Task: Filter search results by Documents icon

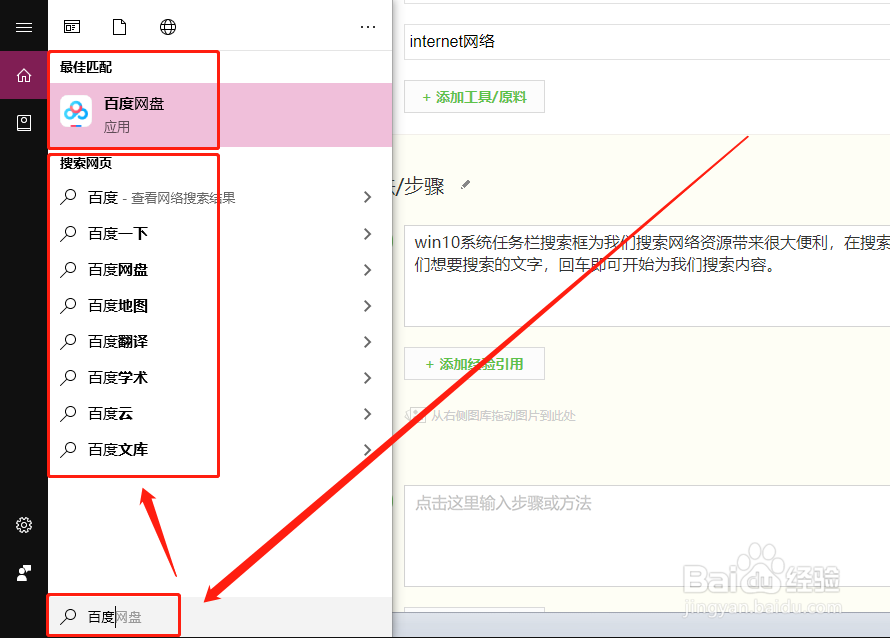Action: [119, 27]
